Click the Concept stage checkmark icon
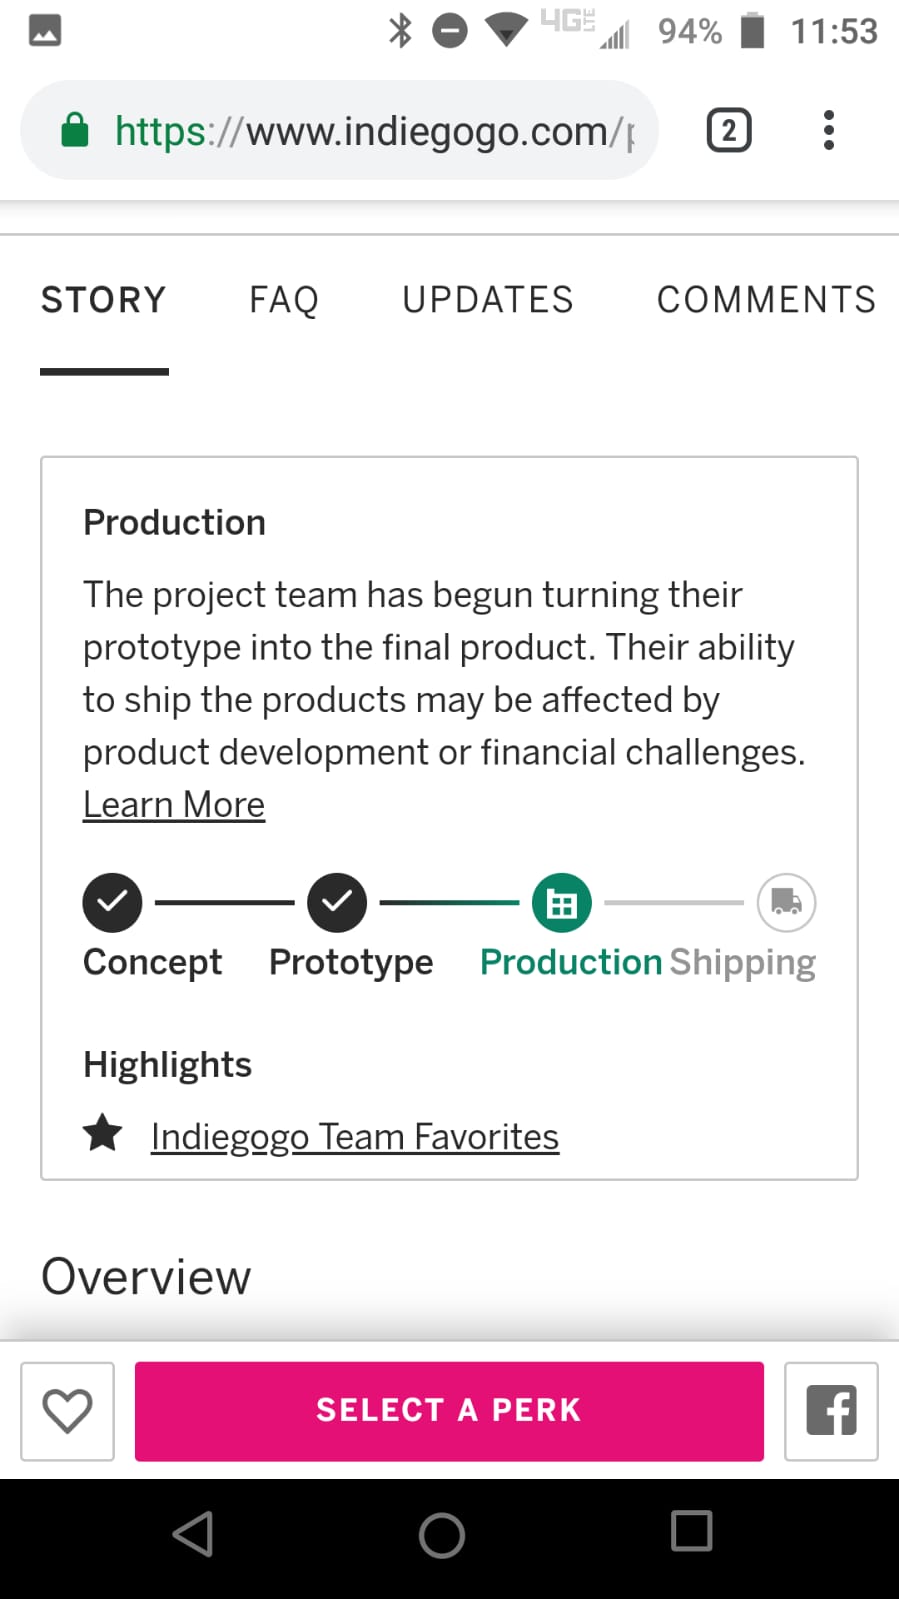899x1599 pixels. coord(112,902)
